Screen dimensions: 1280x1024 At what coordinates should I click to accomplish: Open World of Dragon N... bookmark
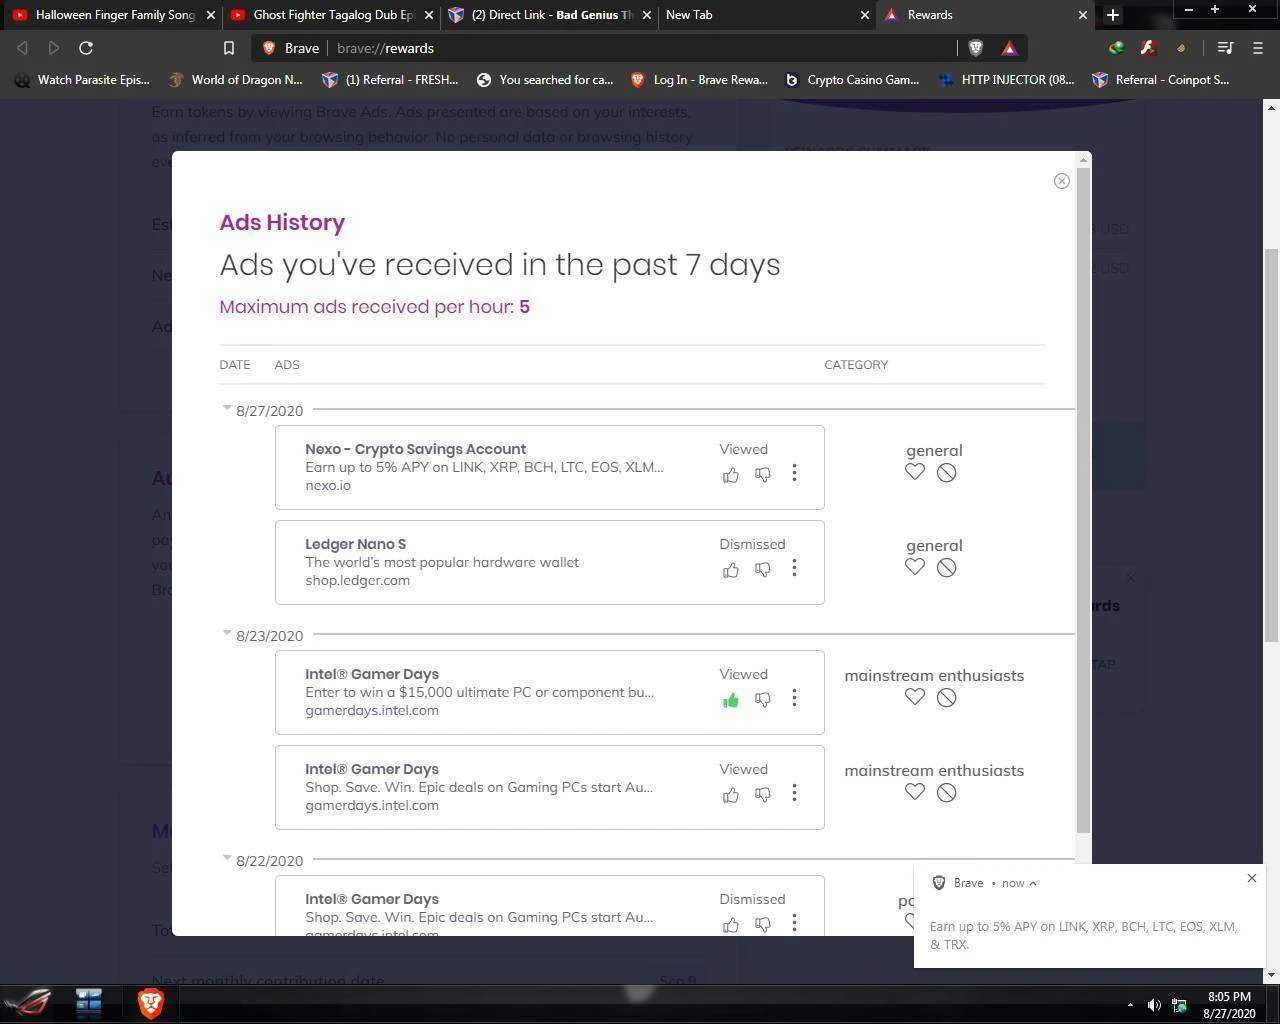click(235, 80)
